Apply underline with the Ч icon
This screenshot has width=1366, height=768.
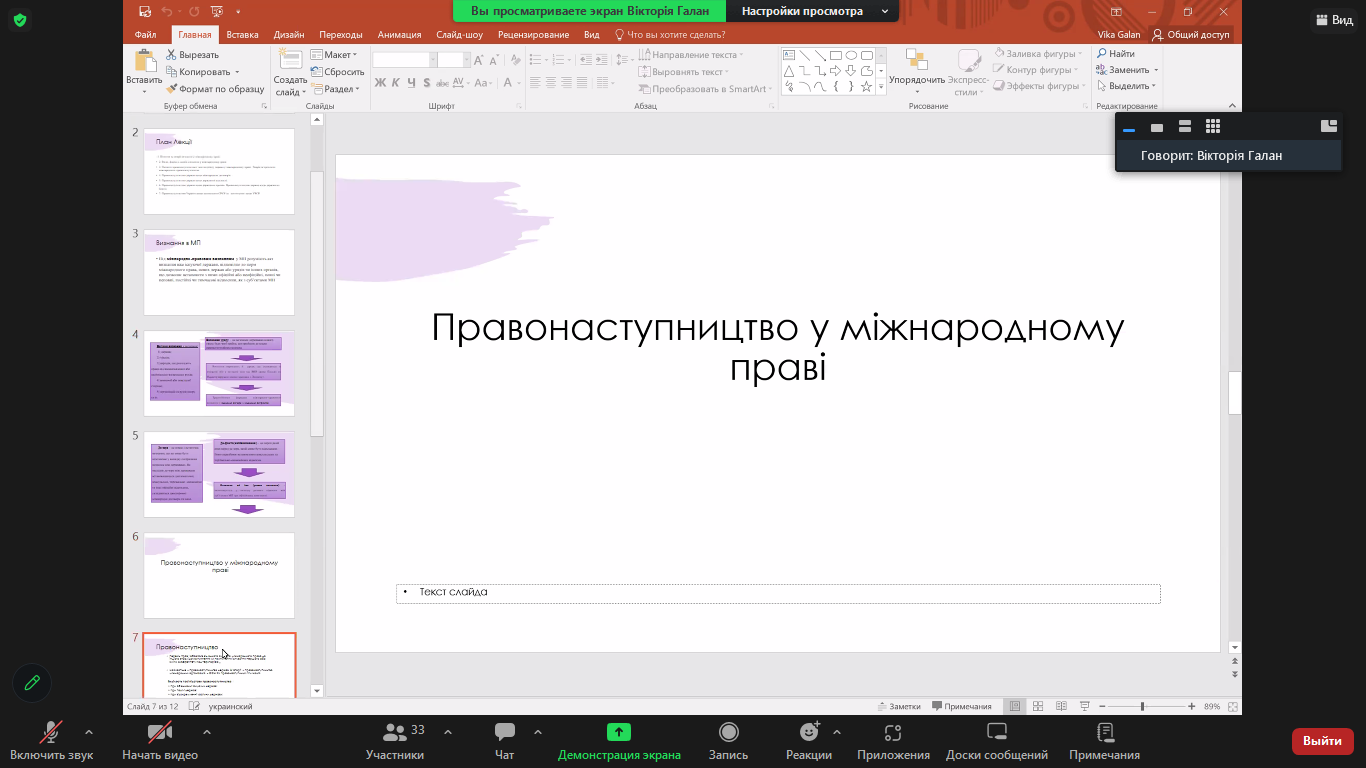coord(410,83)
